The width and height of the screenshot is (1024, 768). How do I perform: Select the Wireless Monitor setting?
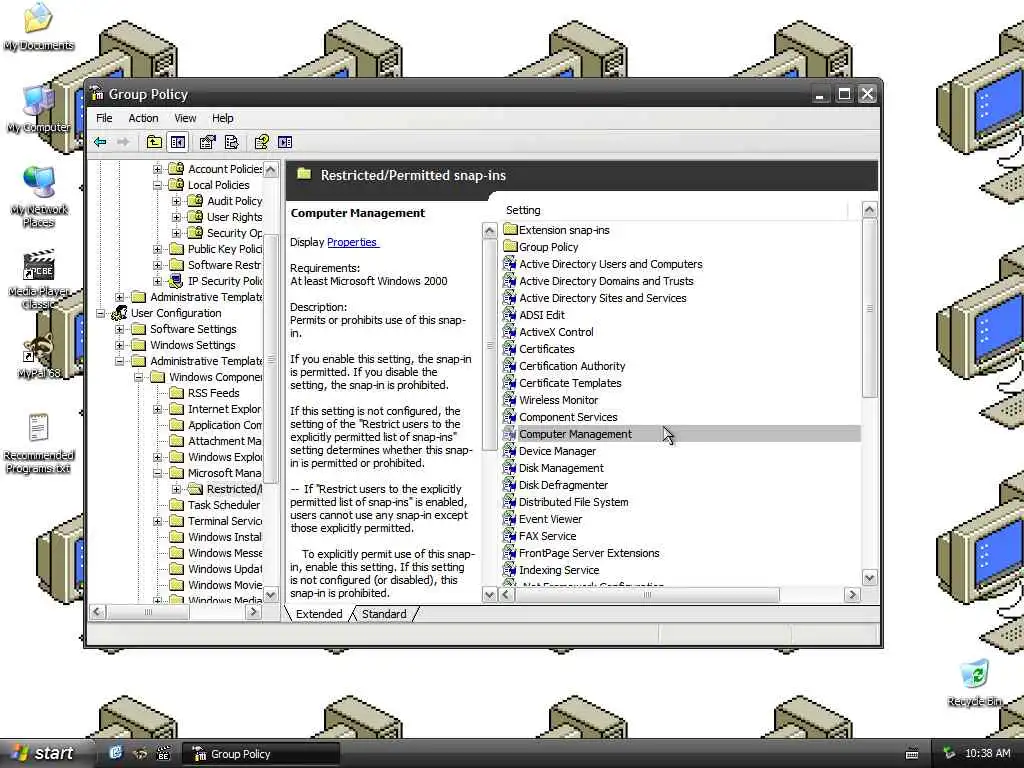(x=558, y=400)
